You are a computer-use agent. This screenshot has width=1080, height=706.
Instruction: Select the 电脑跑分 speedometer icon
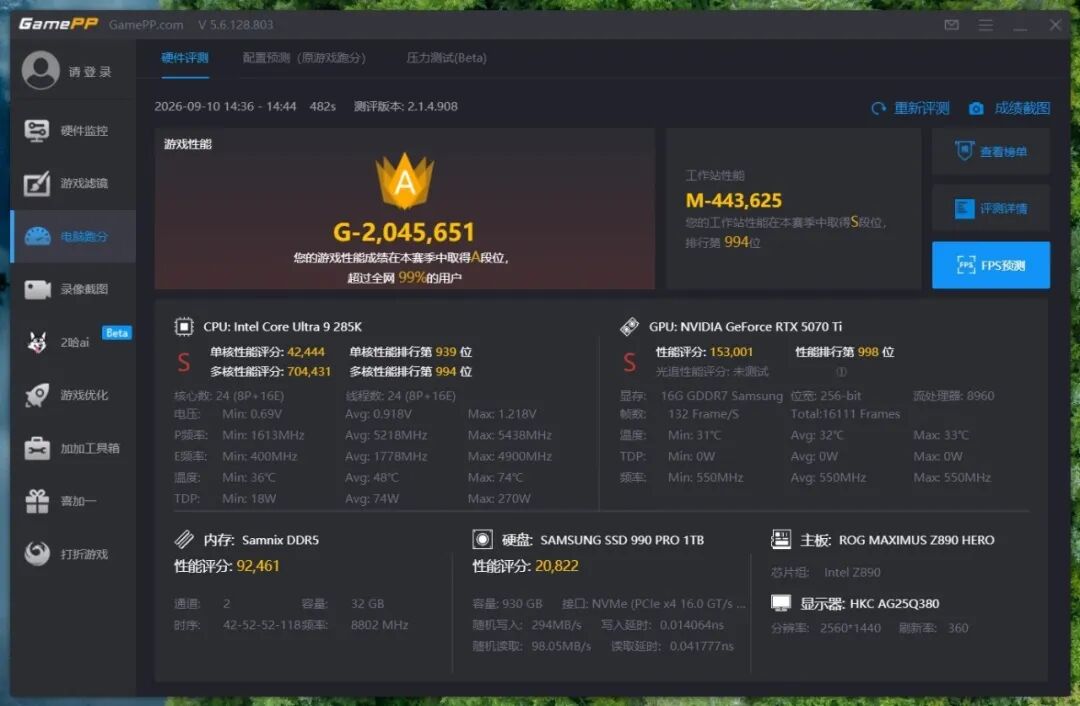coord(37,236)
